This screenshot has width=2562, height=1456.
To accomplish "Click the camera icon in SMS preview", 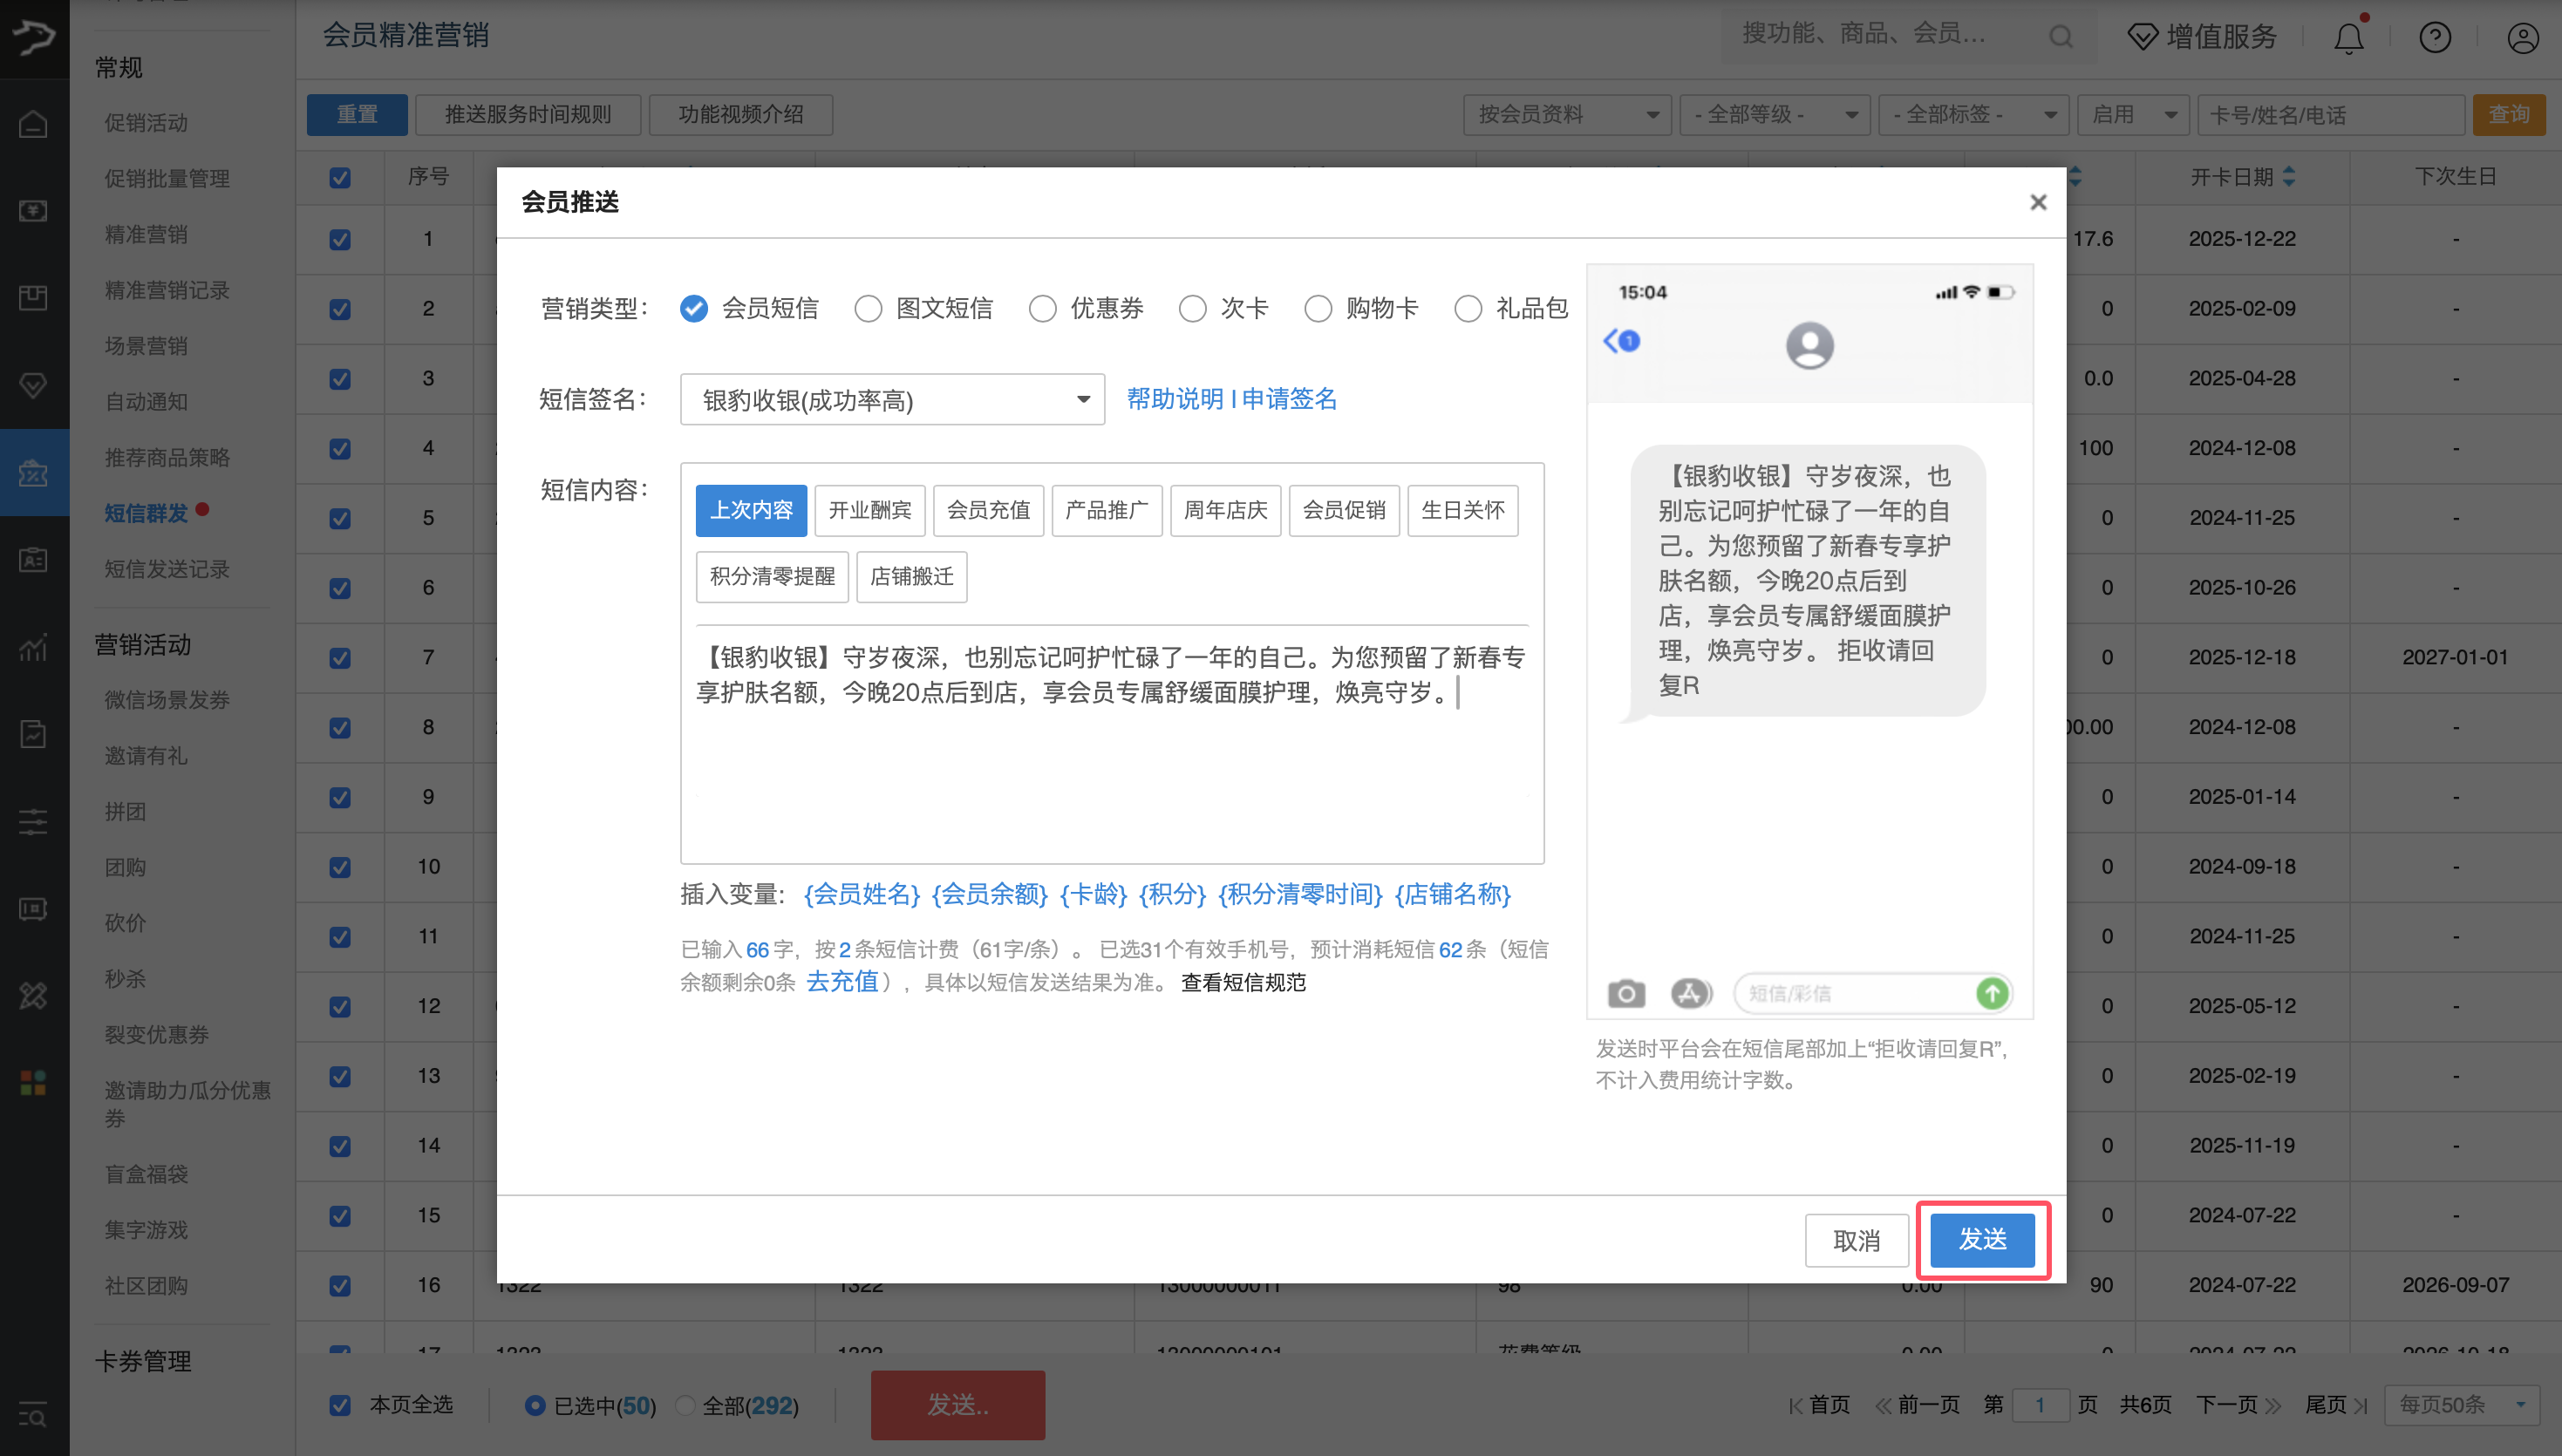I will point(1626,993).
